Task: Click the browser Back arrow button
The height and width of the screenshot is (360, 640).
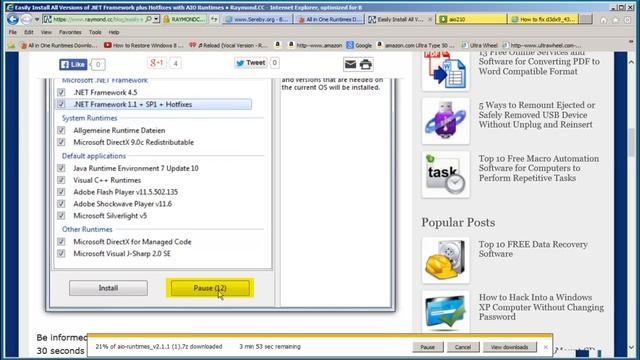Action: pyautogui.click(x=13, y=19)
